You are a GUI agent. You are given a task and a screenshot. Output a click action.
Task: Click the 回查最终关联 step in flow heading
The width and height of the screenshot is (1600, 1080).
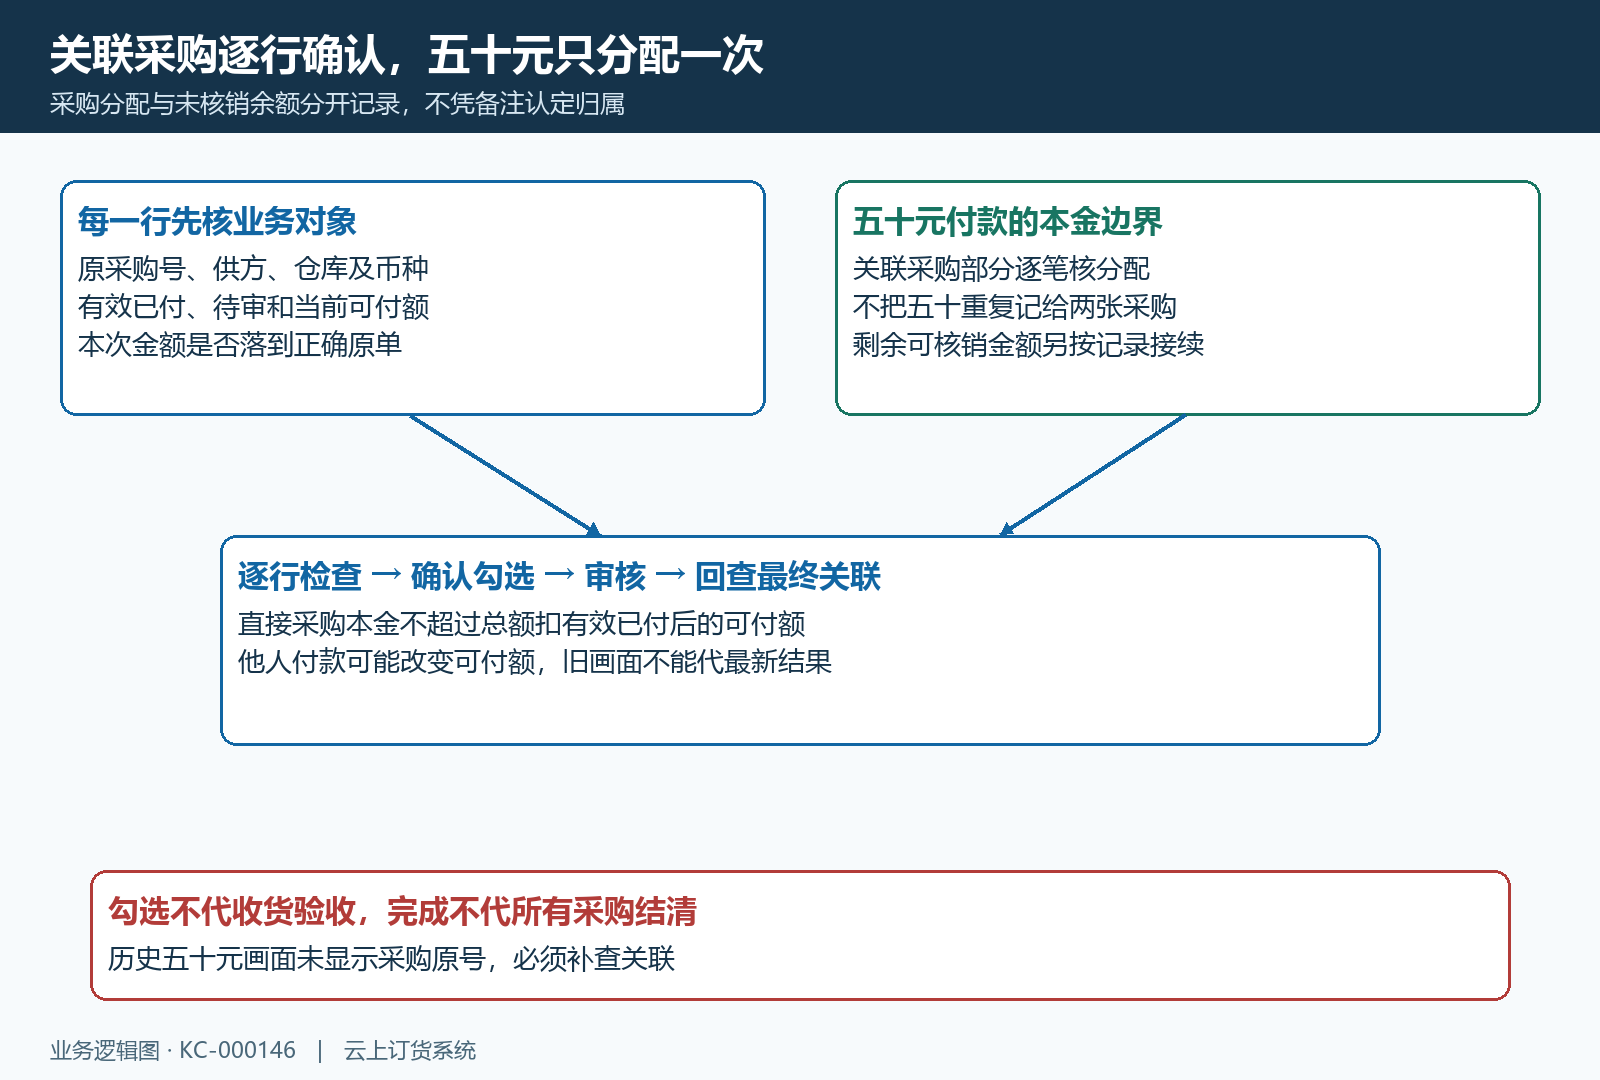[x=788, y=576]
